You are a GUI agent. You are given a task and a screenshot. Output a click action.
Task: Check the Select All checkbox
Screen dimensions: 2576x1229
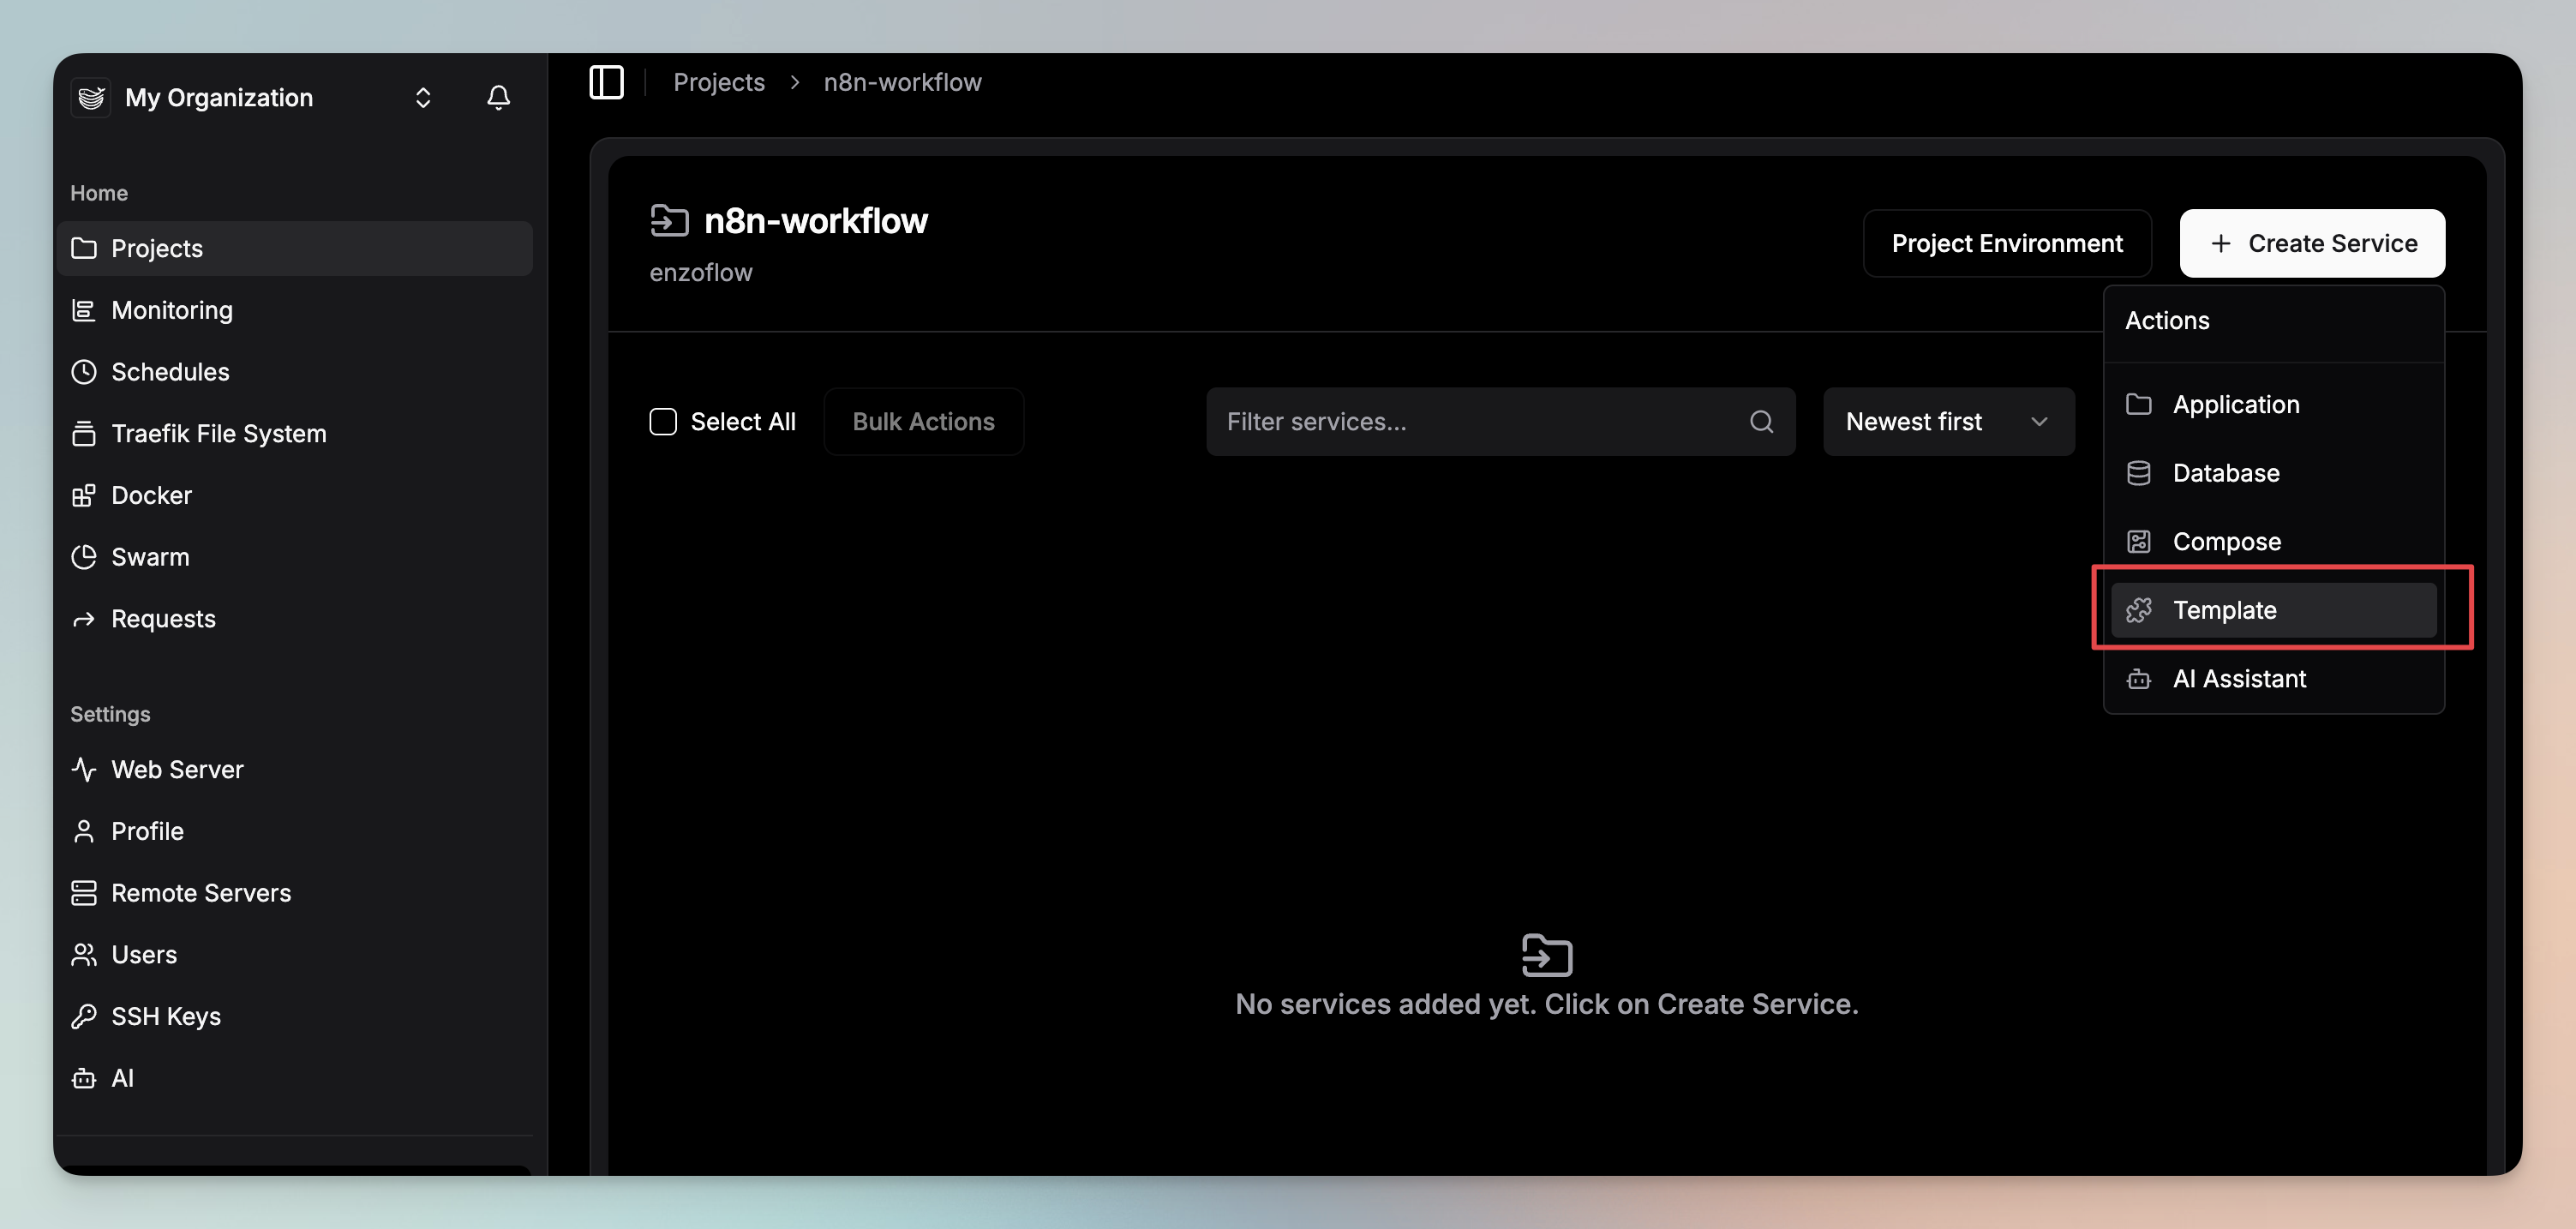click(663, 422)
